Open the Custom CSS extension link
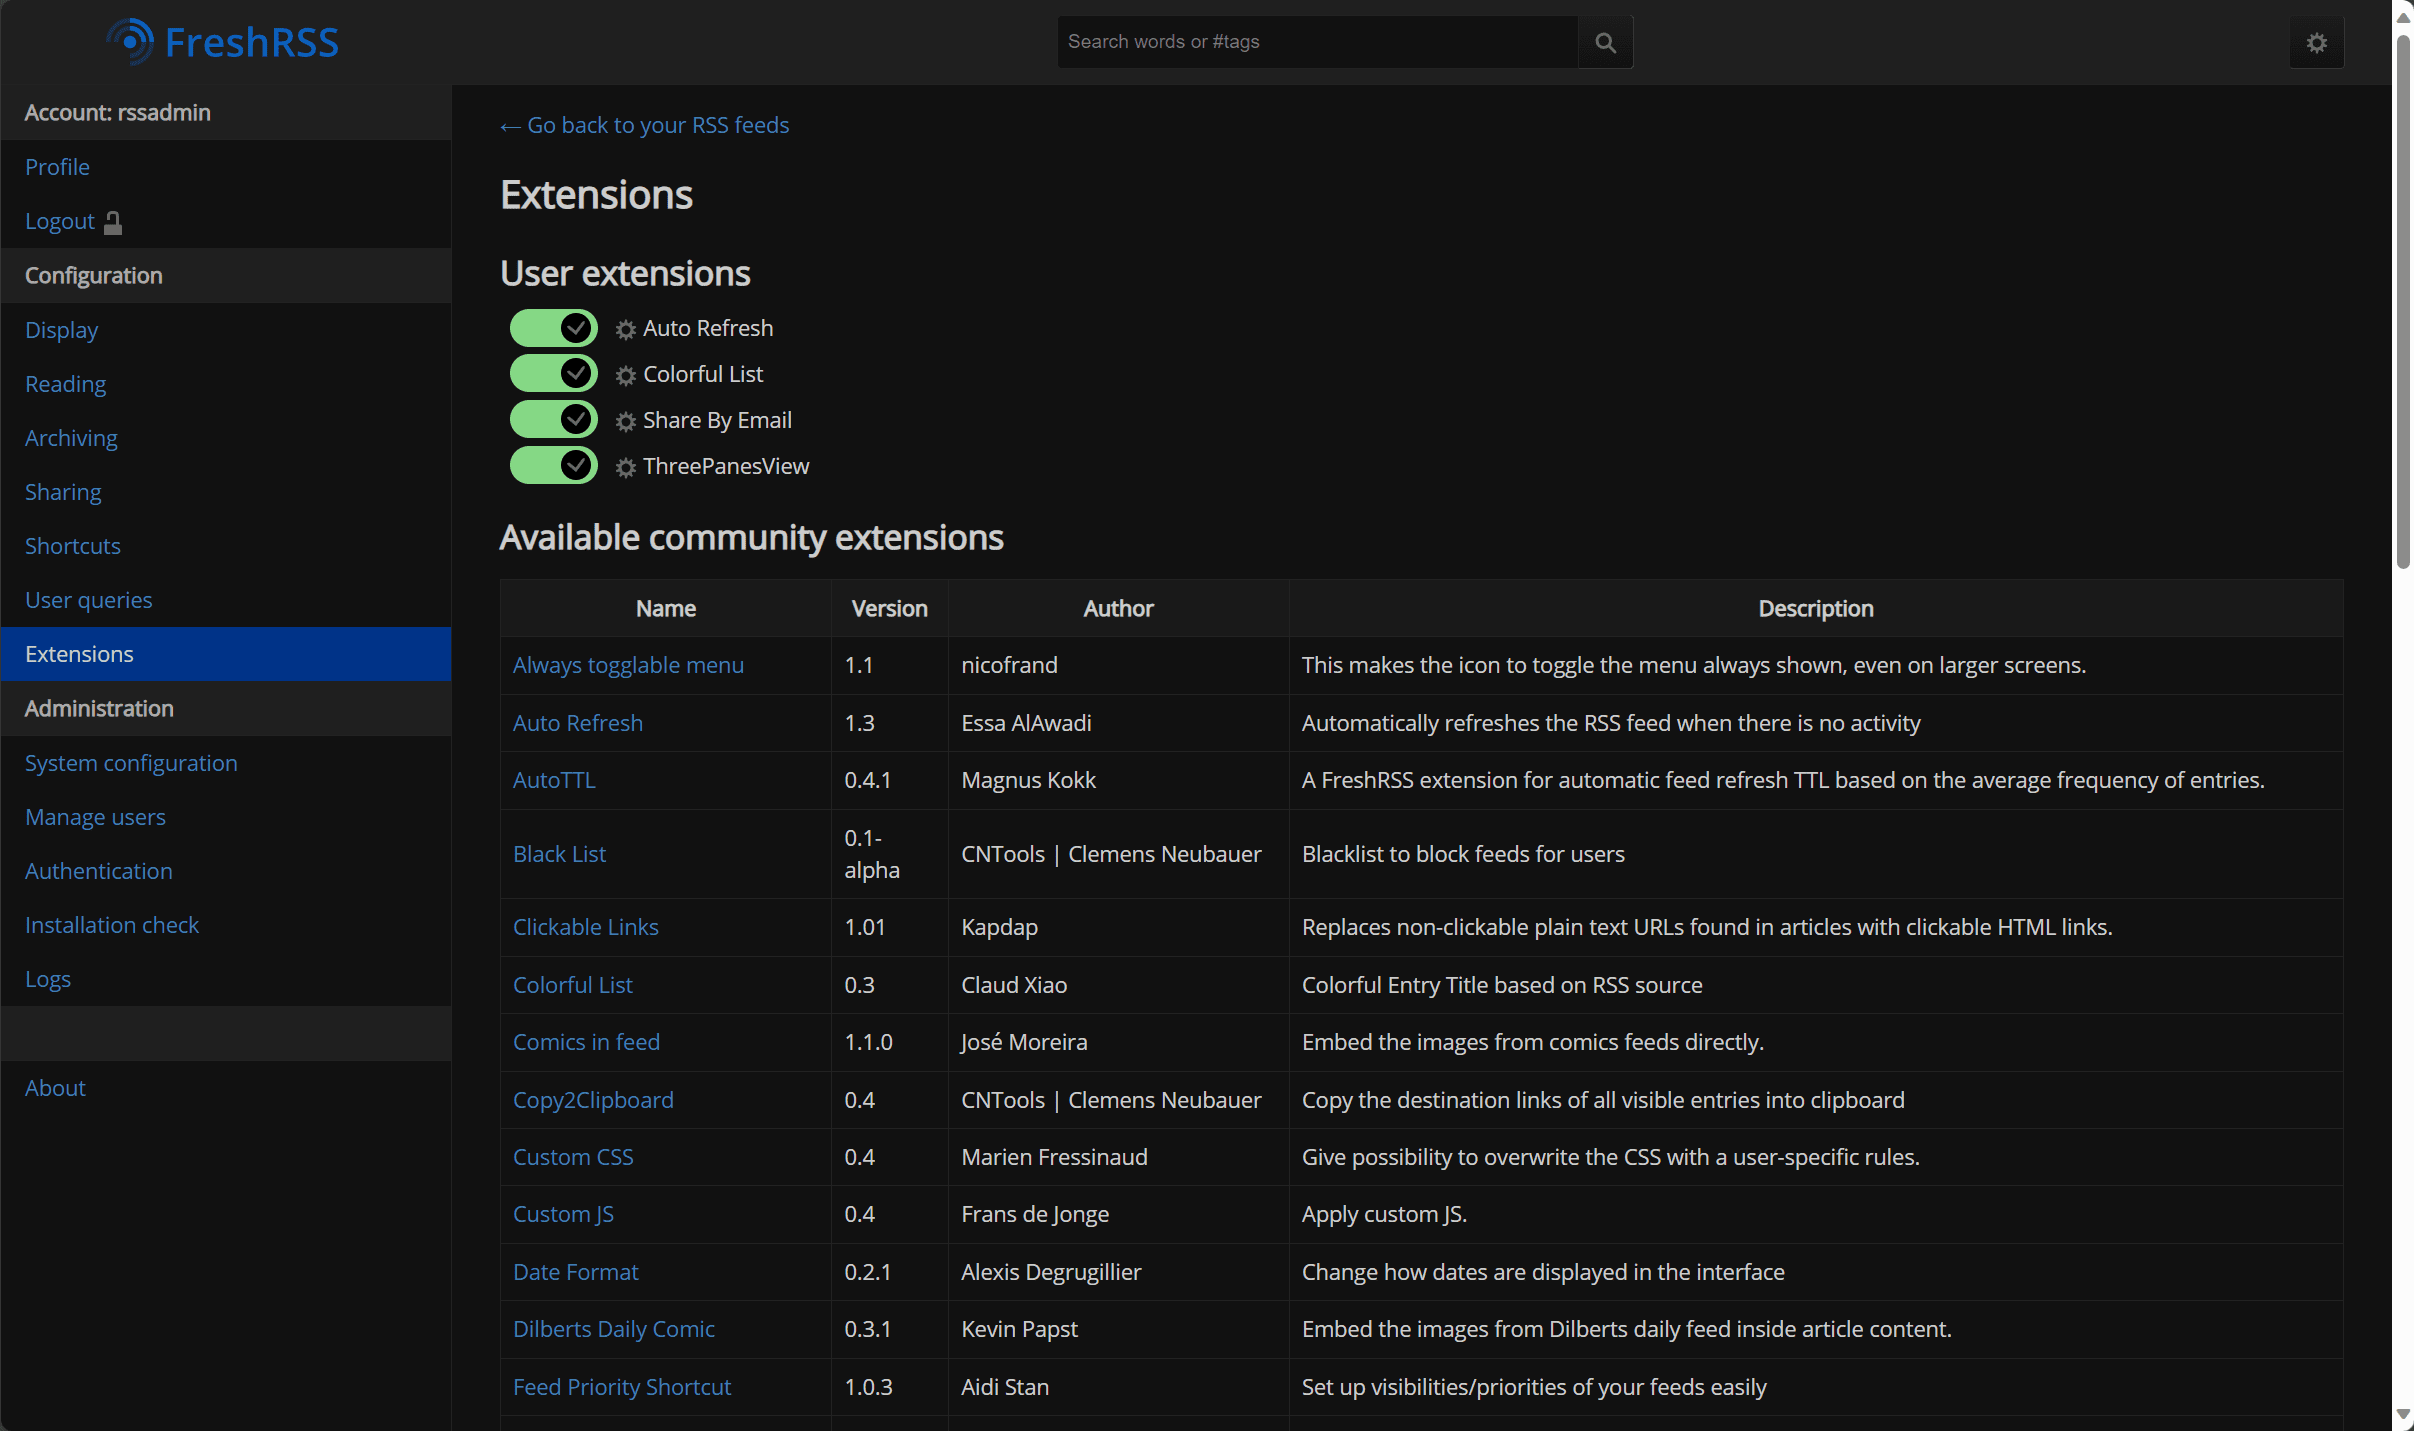 pyautogui.click(x=573, y=1157)
